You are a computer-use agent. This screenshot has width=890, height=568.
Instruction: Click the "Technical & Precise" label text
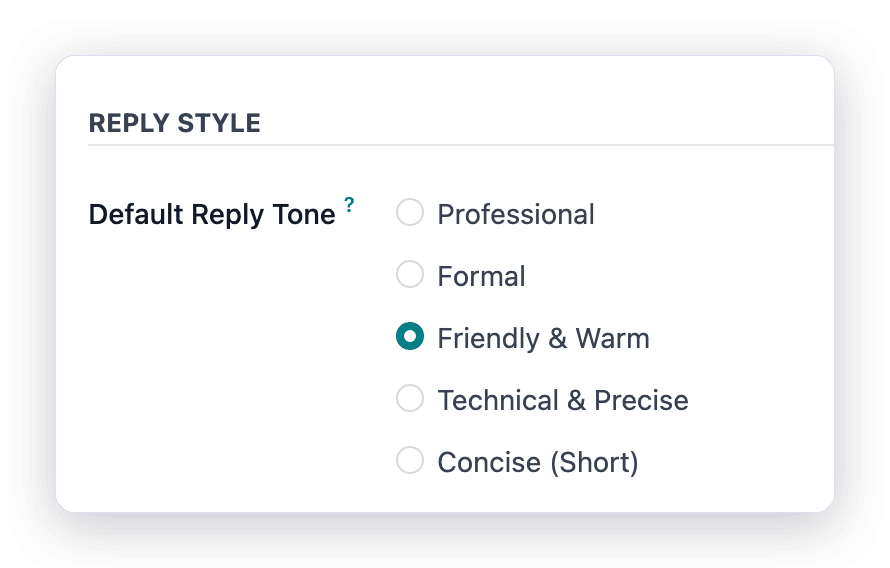pyautogui.click(x=563, y=400)
